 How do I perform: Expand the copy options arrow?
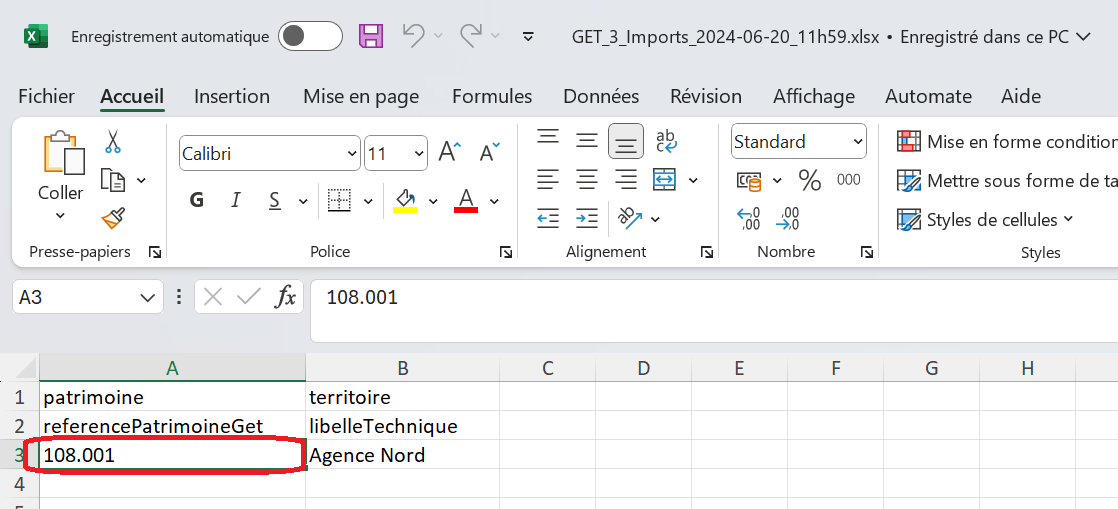[141, 180]
